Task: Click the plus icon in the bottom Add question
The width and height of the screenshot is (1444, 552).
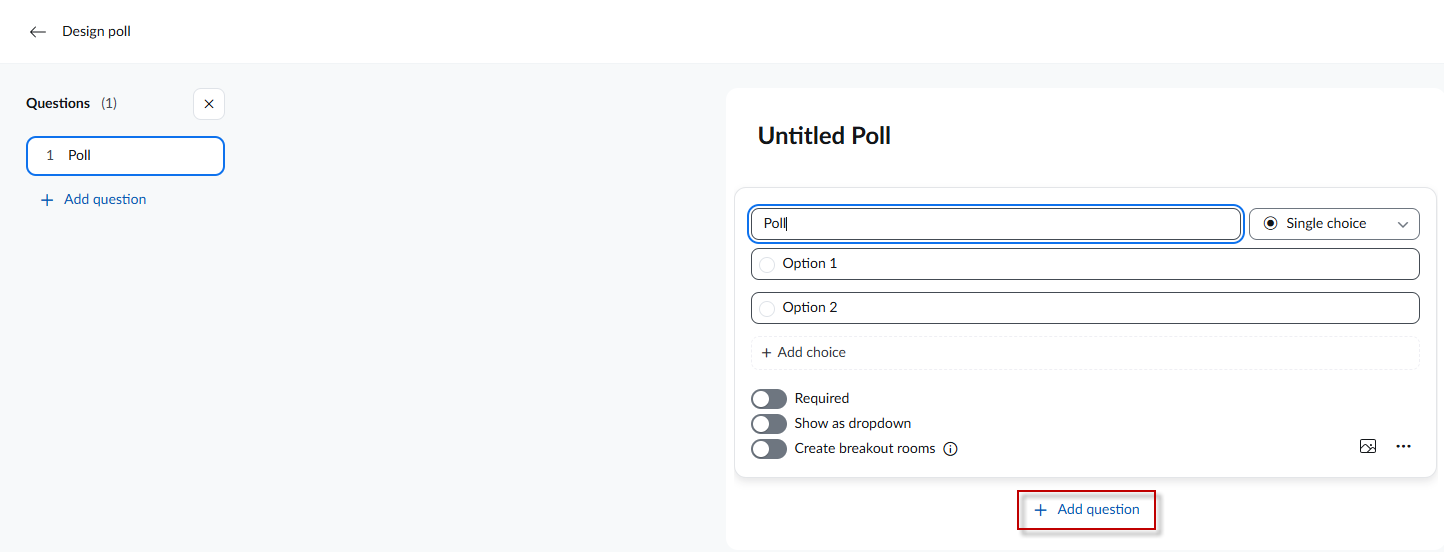Action: 1041,510
